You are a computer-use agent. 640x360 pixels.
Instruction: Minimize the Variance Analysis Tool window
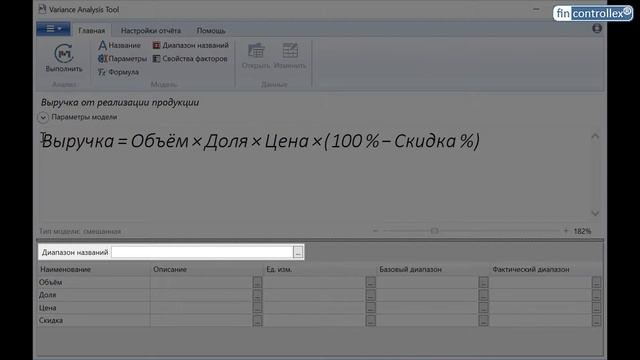536,9
